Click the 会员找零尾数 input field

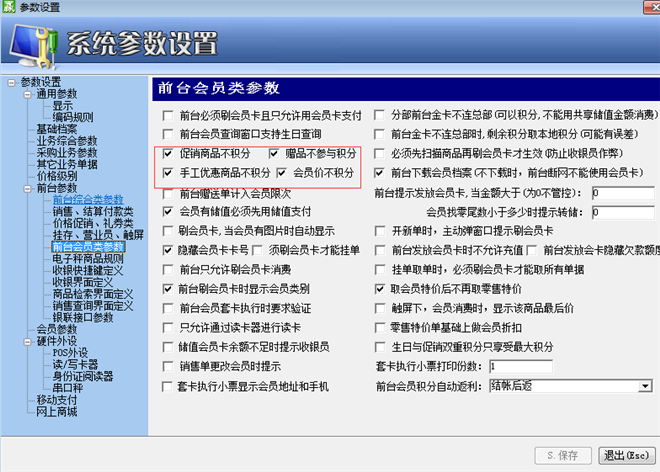(625, 212)
